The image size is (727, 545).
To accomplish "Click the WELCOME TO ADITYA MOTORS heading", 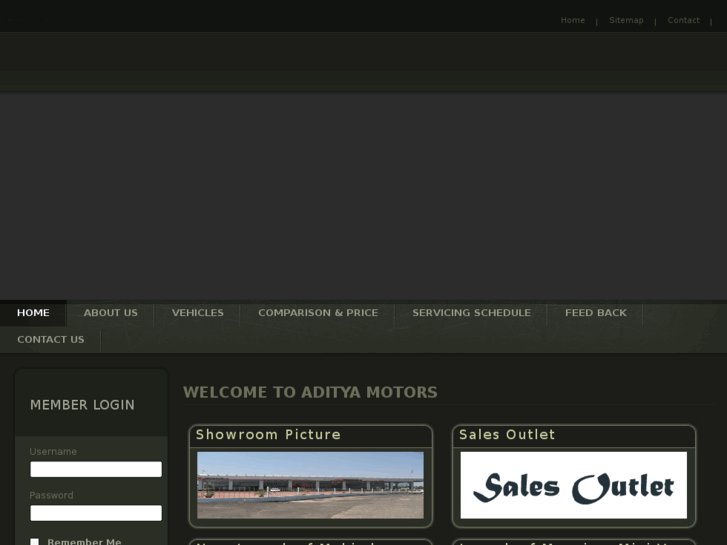I will click(310, 392).
